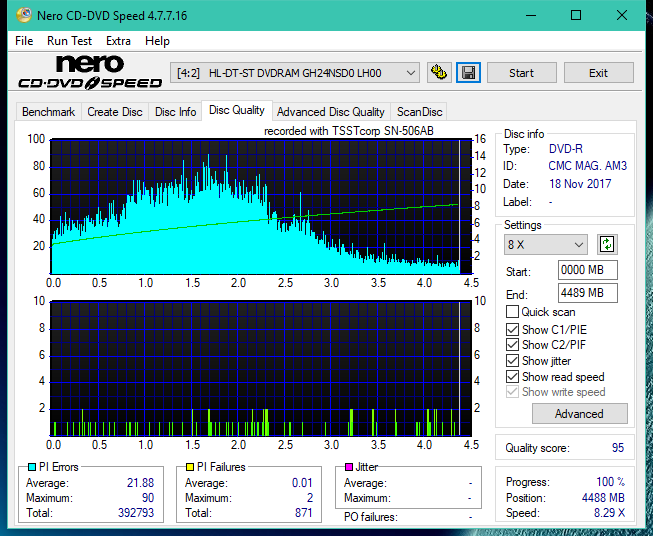Image resolution: width=653 pixels, height=536 pixels.
Task: Click the PI Errors graph area
Action: (261, 207)
